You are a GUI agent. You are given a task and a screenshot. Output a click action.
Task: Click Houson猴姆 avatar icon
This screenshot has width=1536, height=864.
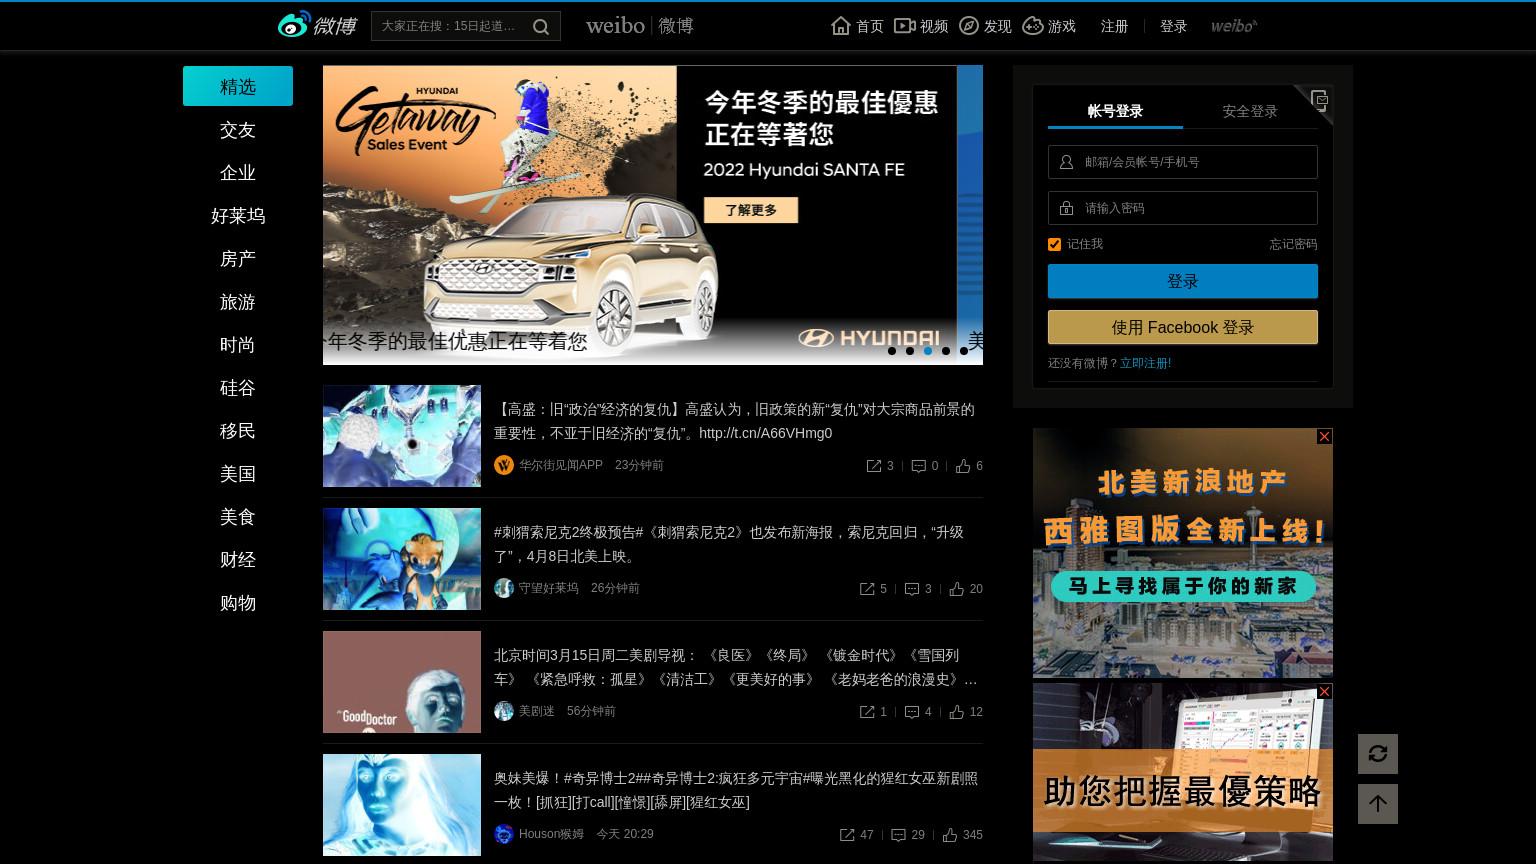(x=504, y=834)
